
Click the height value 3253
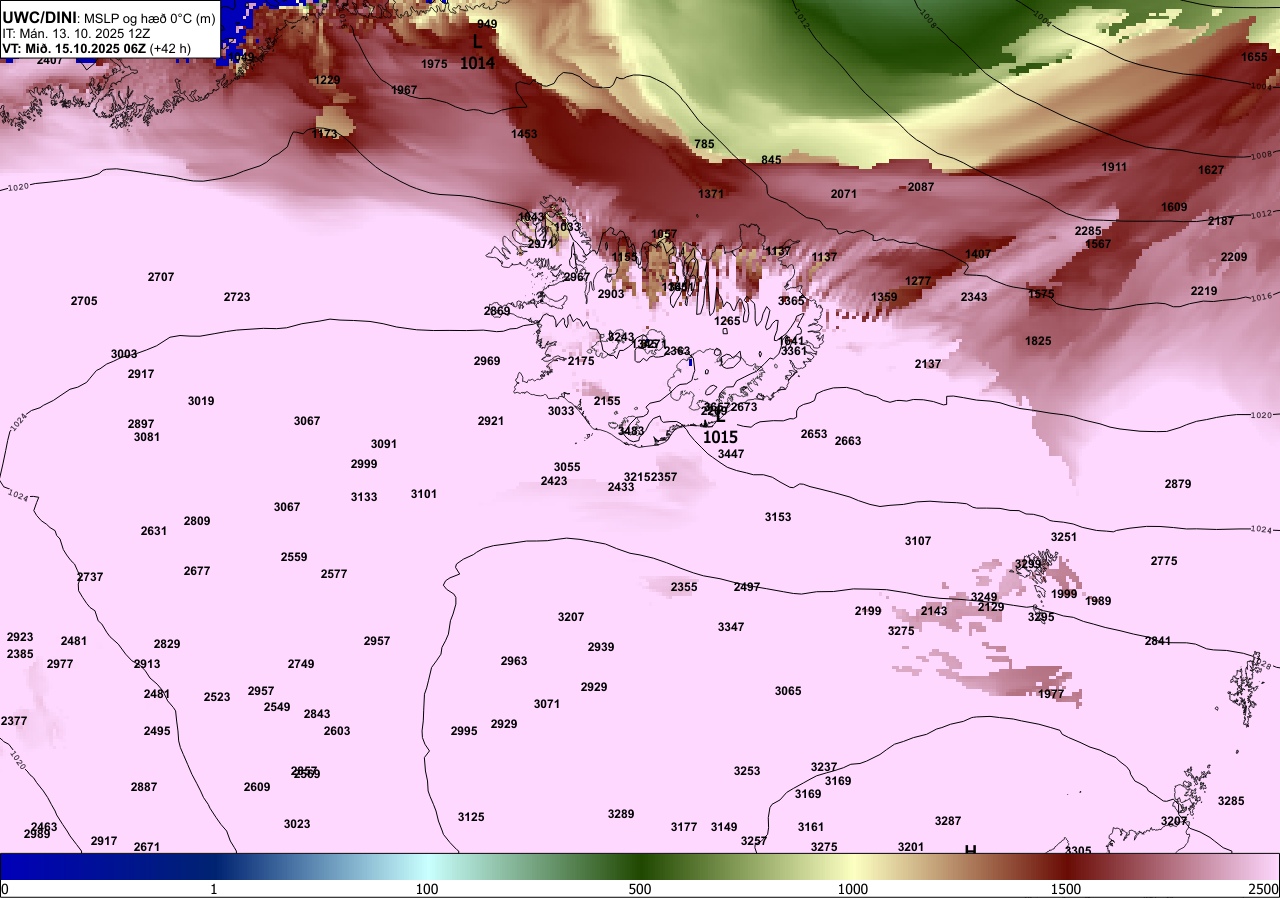coord(747,771)
